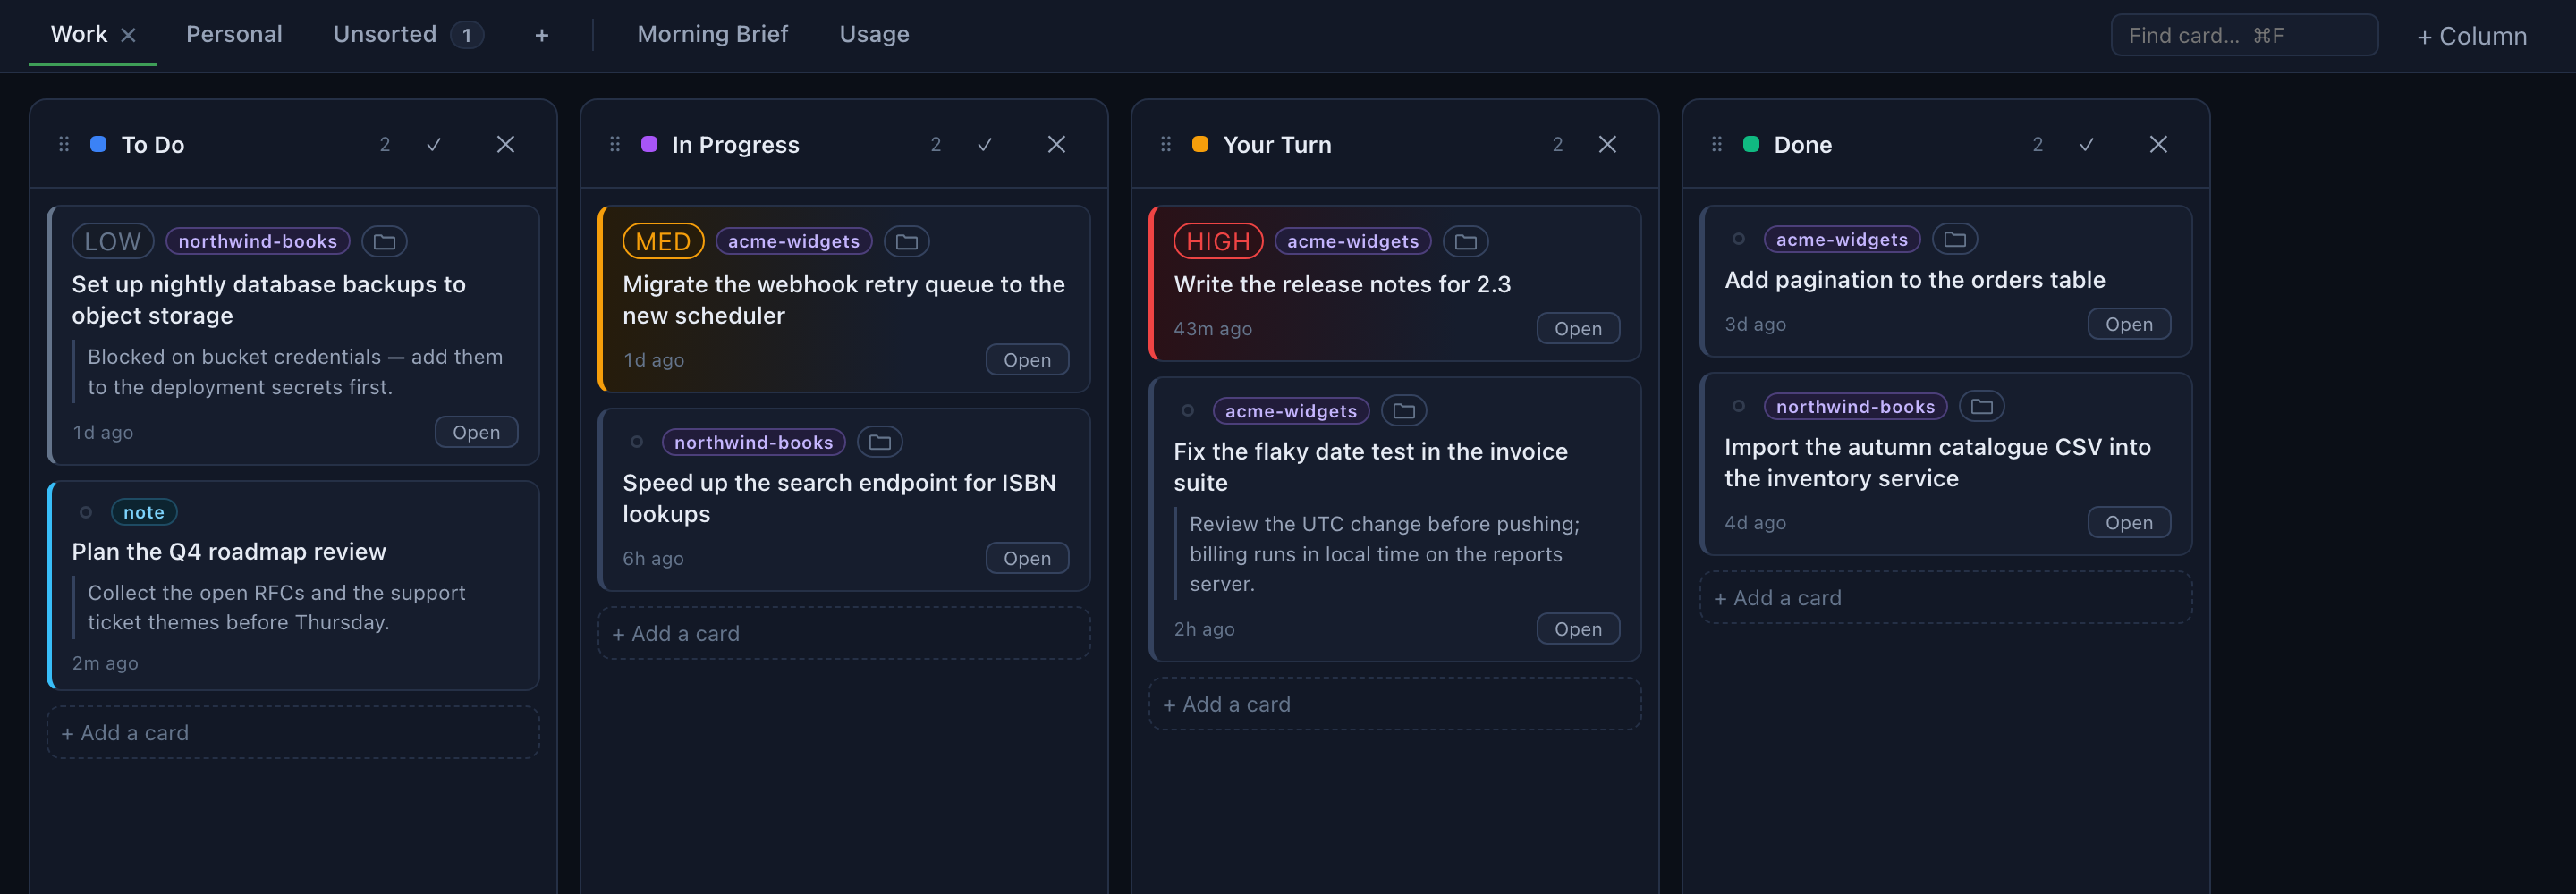The image size is (2576, 894).
Task: Open the LOW priority badge on backups card
Action: click(x=112, y=241)
